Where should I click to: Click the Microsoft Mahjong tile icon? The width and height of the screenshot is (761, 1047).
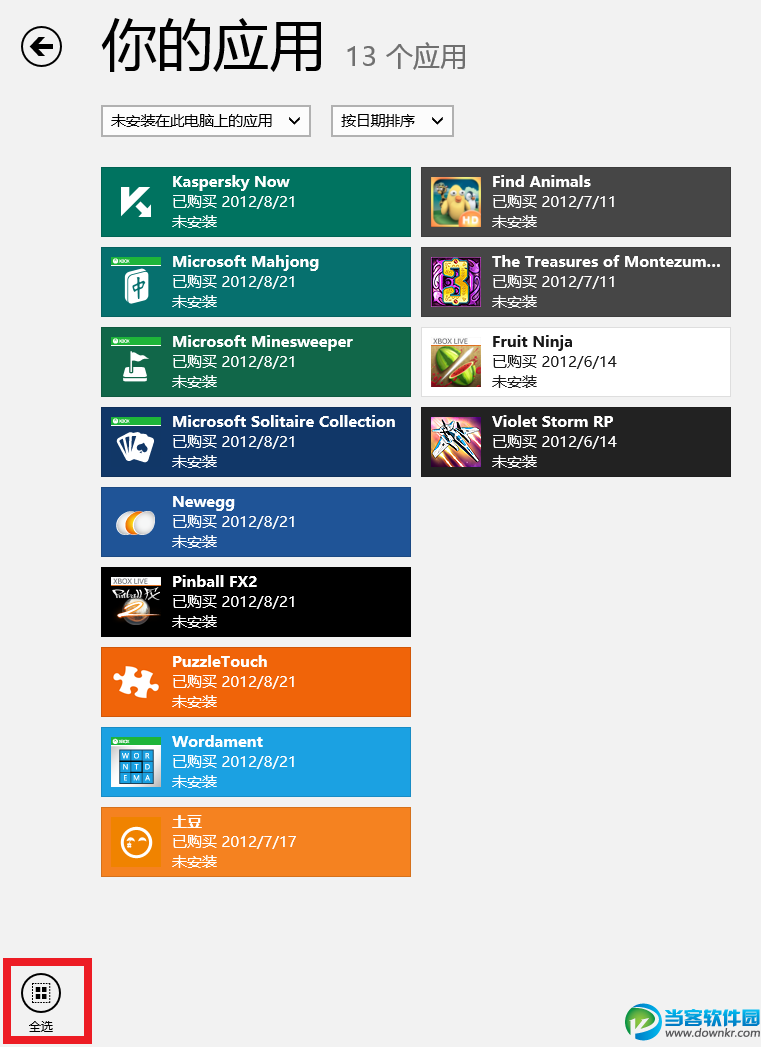pyautogui.click(x=136, y=282)
